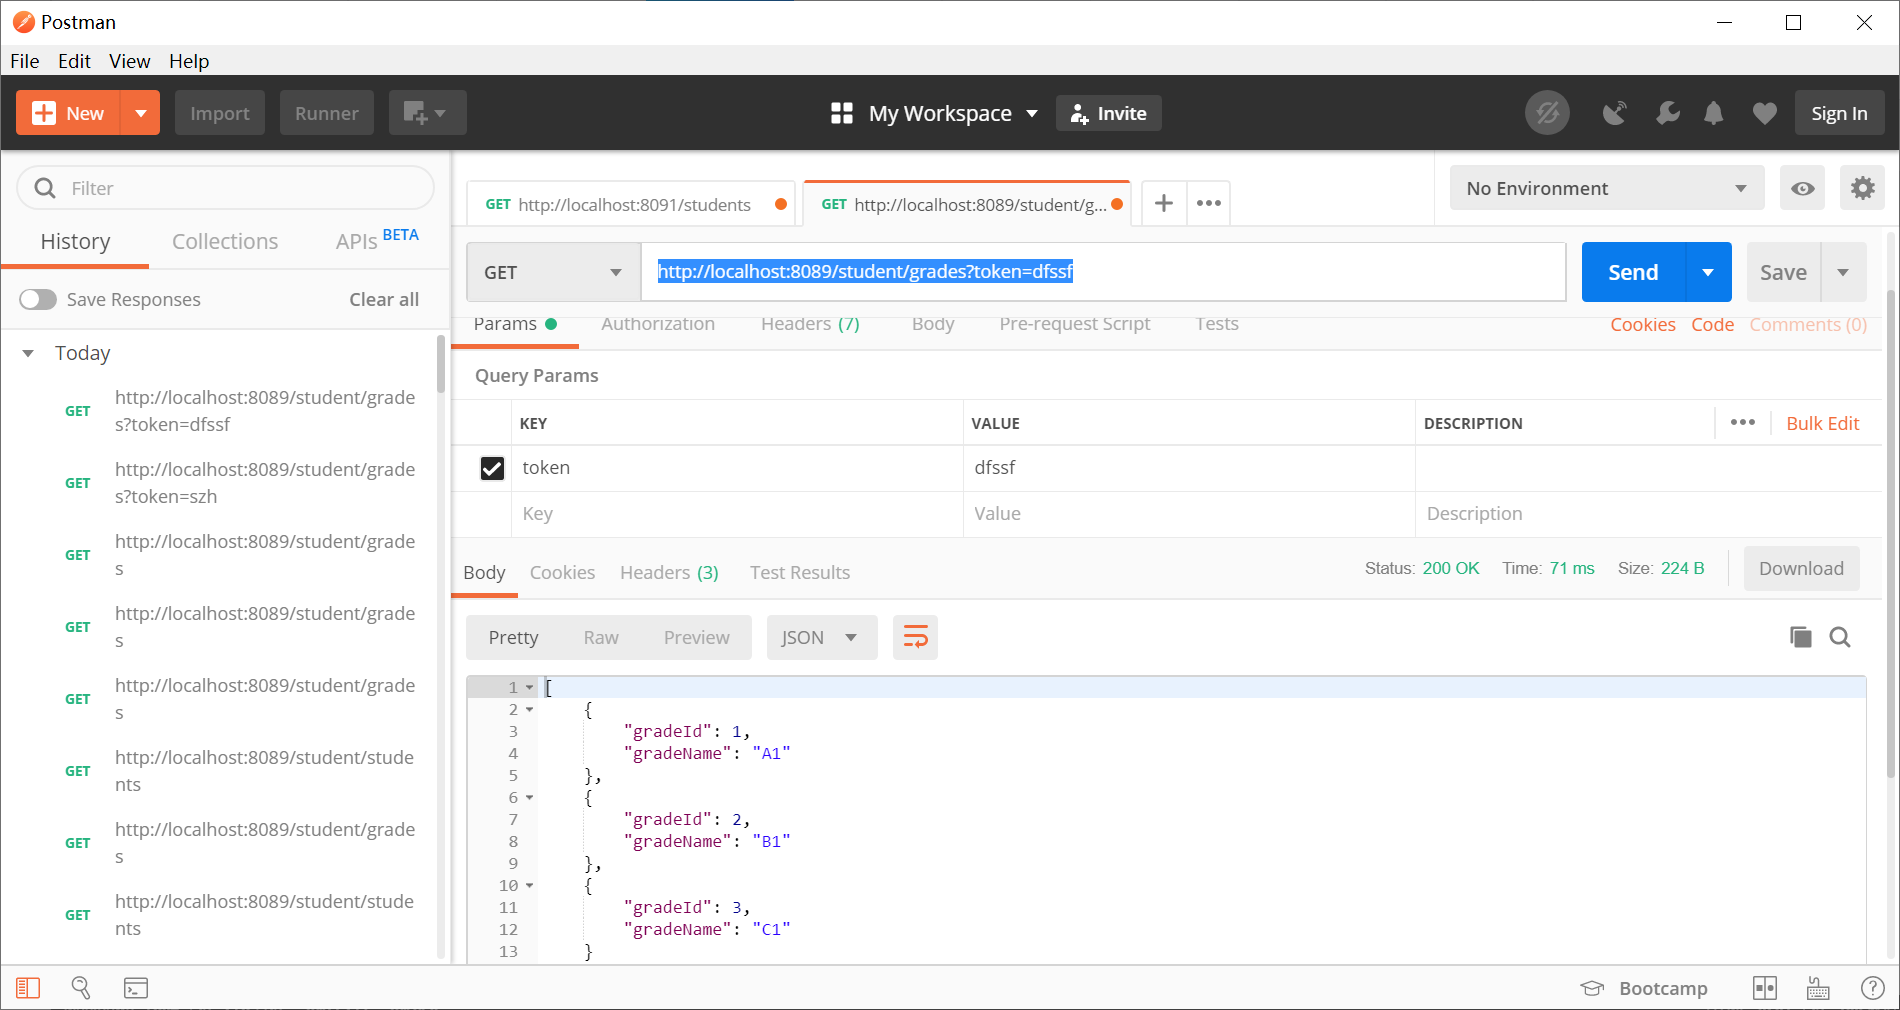1900x1010 pixels.
Task: Switch to two-pane layout icon
Action: [1765, 988]
